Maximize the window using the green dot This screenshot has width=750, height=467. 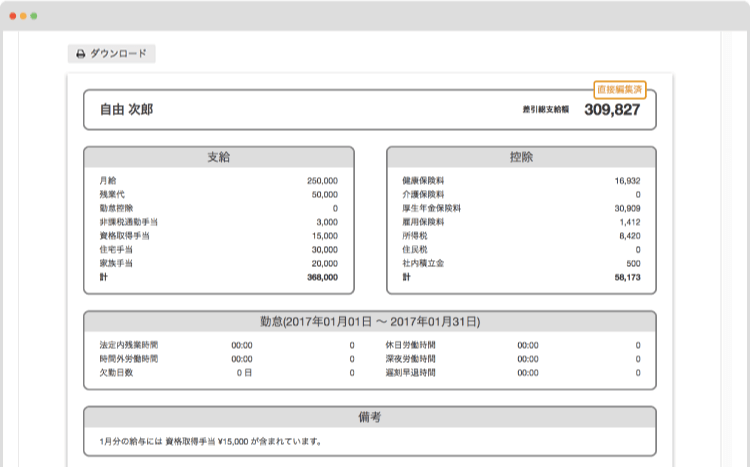pos(34,17)
